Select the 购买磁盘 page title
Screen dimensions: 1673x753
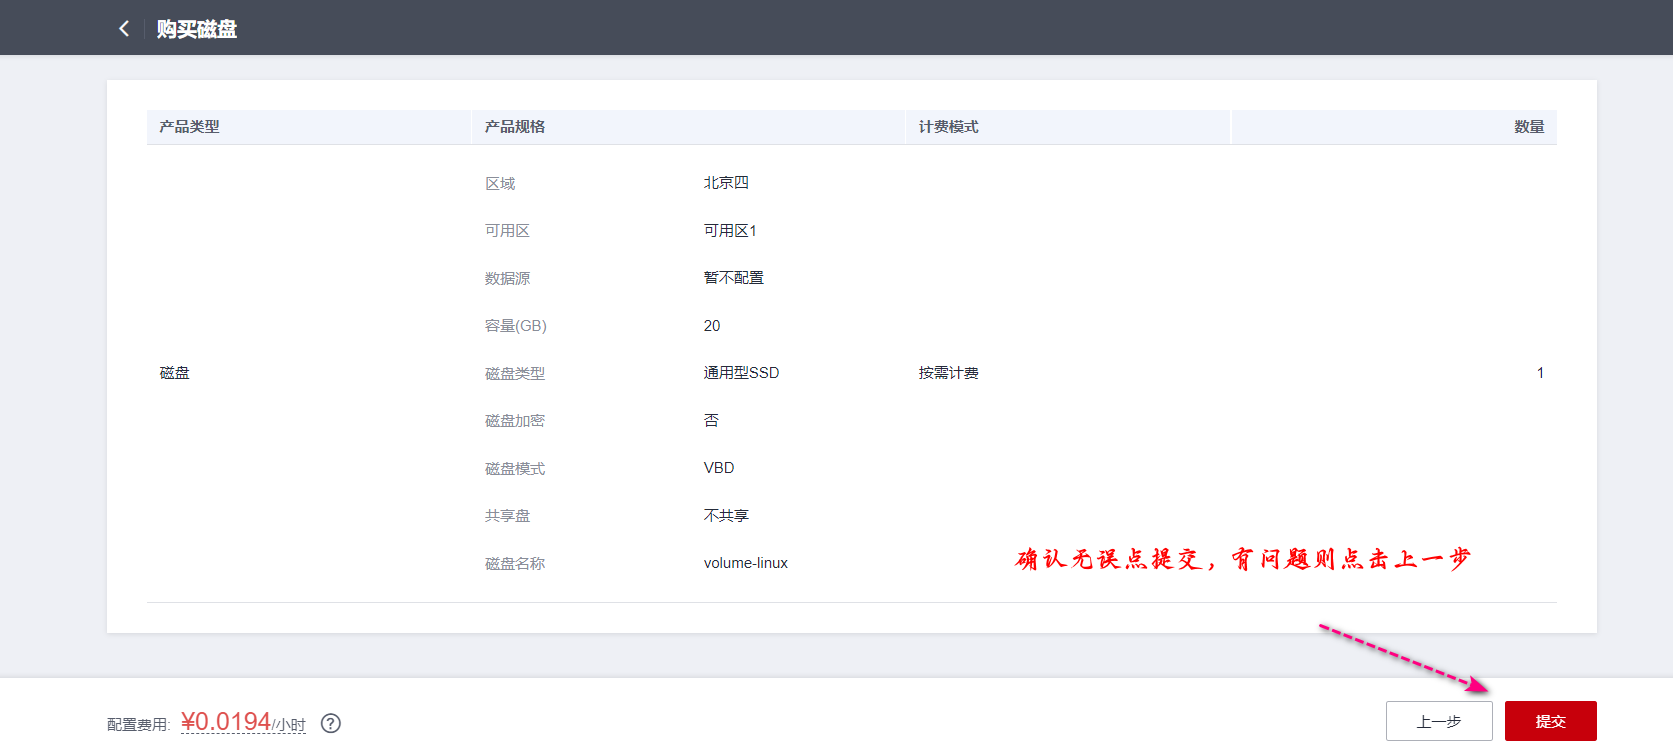coord(197,29)
